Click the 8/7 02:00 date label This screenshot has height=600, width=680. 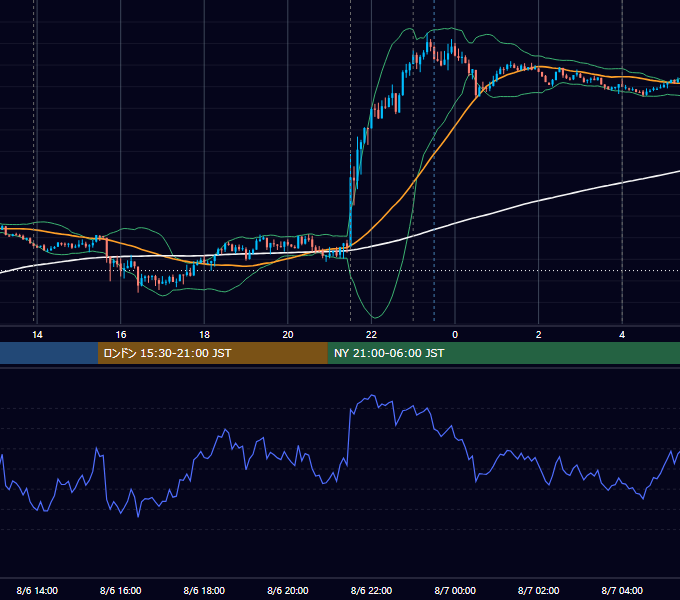539,590
